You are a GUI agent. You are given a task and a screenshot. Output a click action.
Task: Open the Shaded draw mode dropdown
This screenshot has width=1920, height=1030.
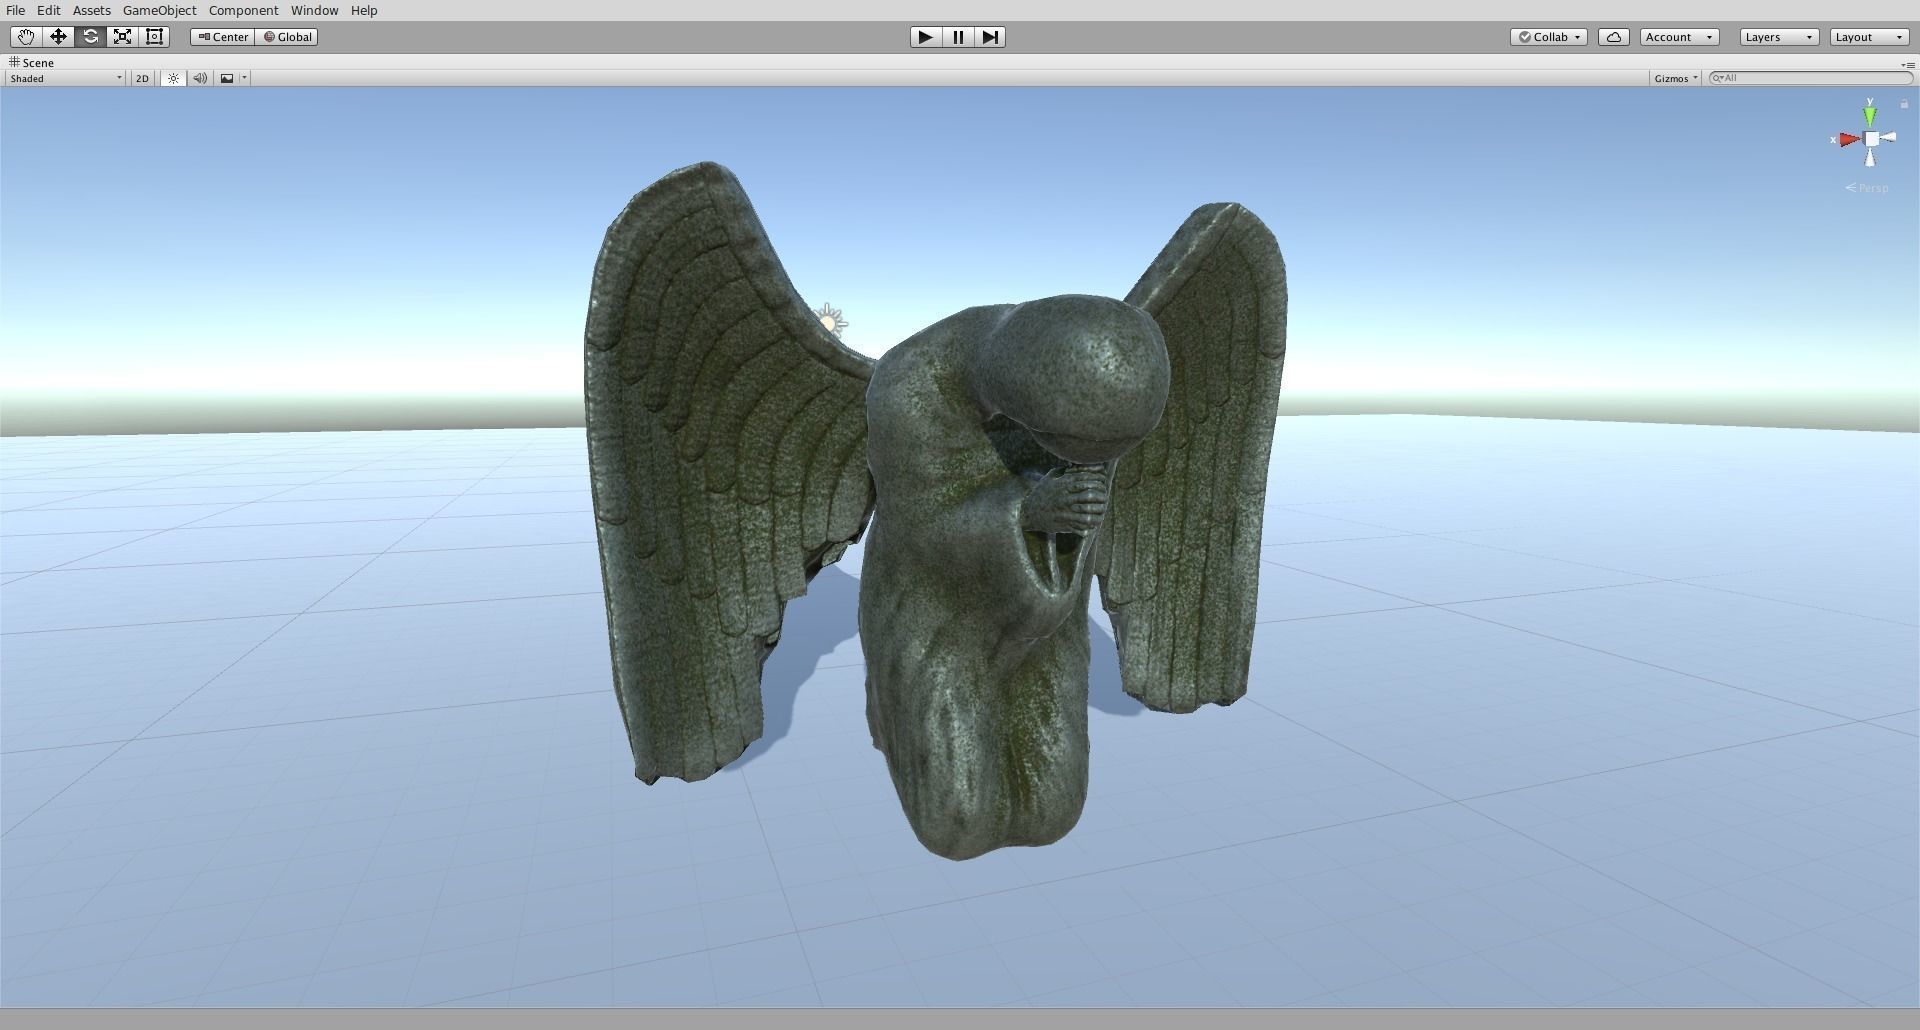coord(65,78)
